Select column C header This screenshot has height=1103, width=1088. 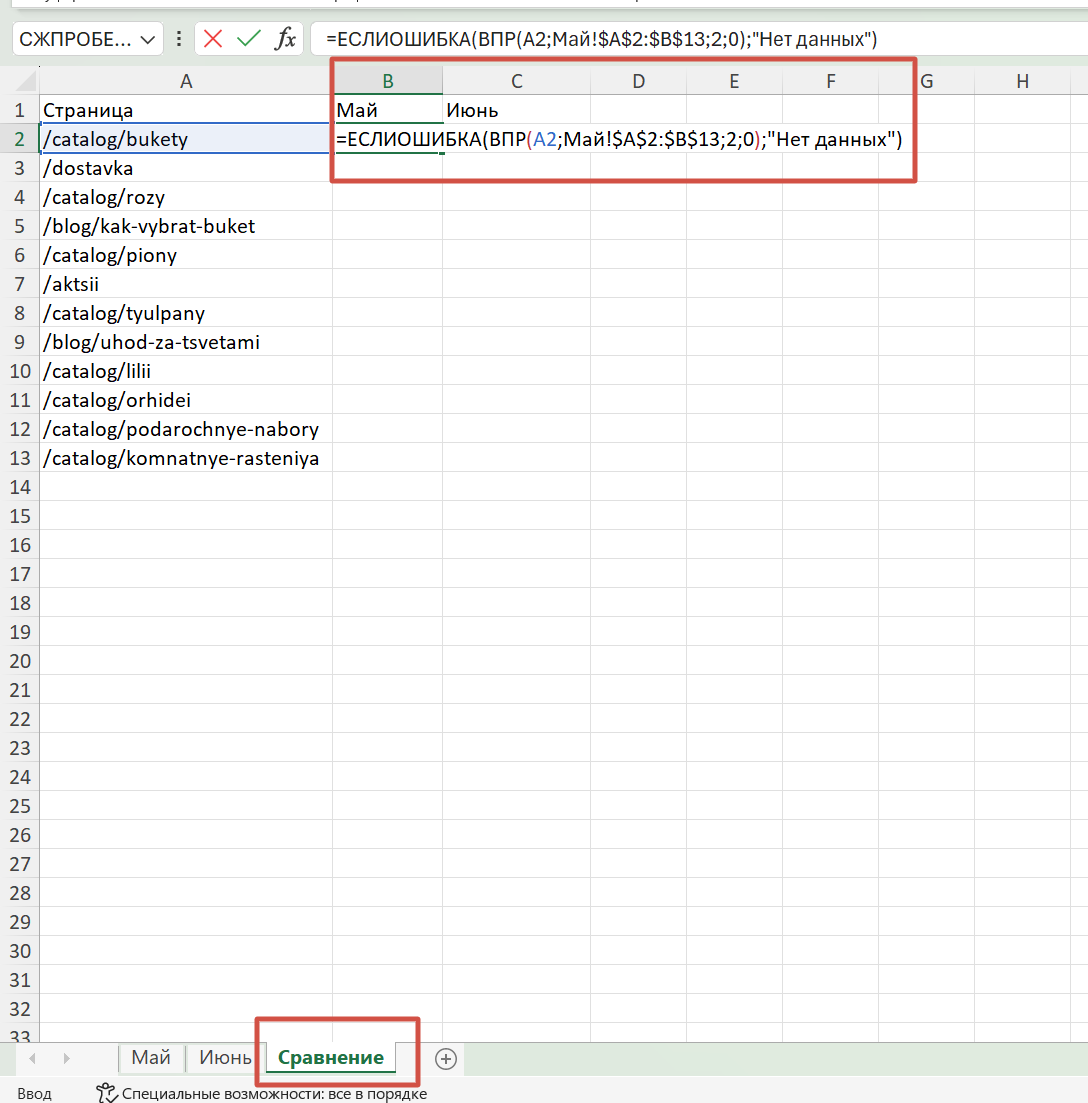[x=516, y=82]
